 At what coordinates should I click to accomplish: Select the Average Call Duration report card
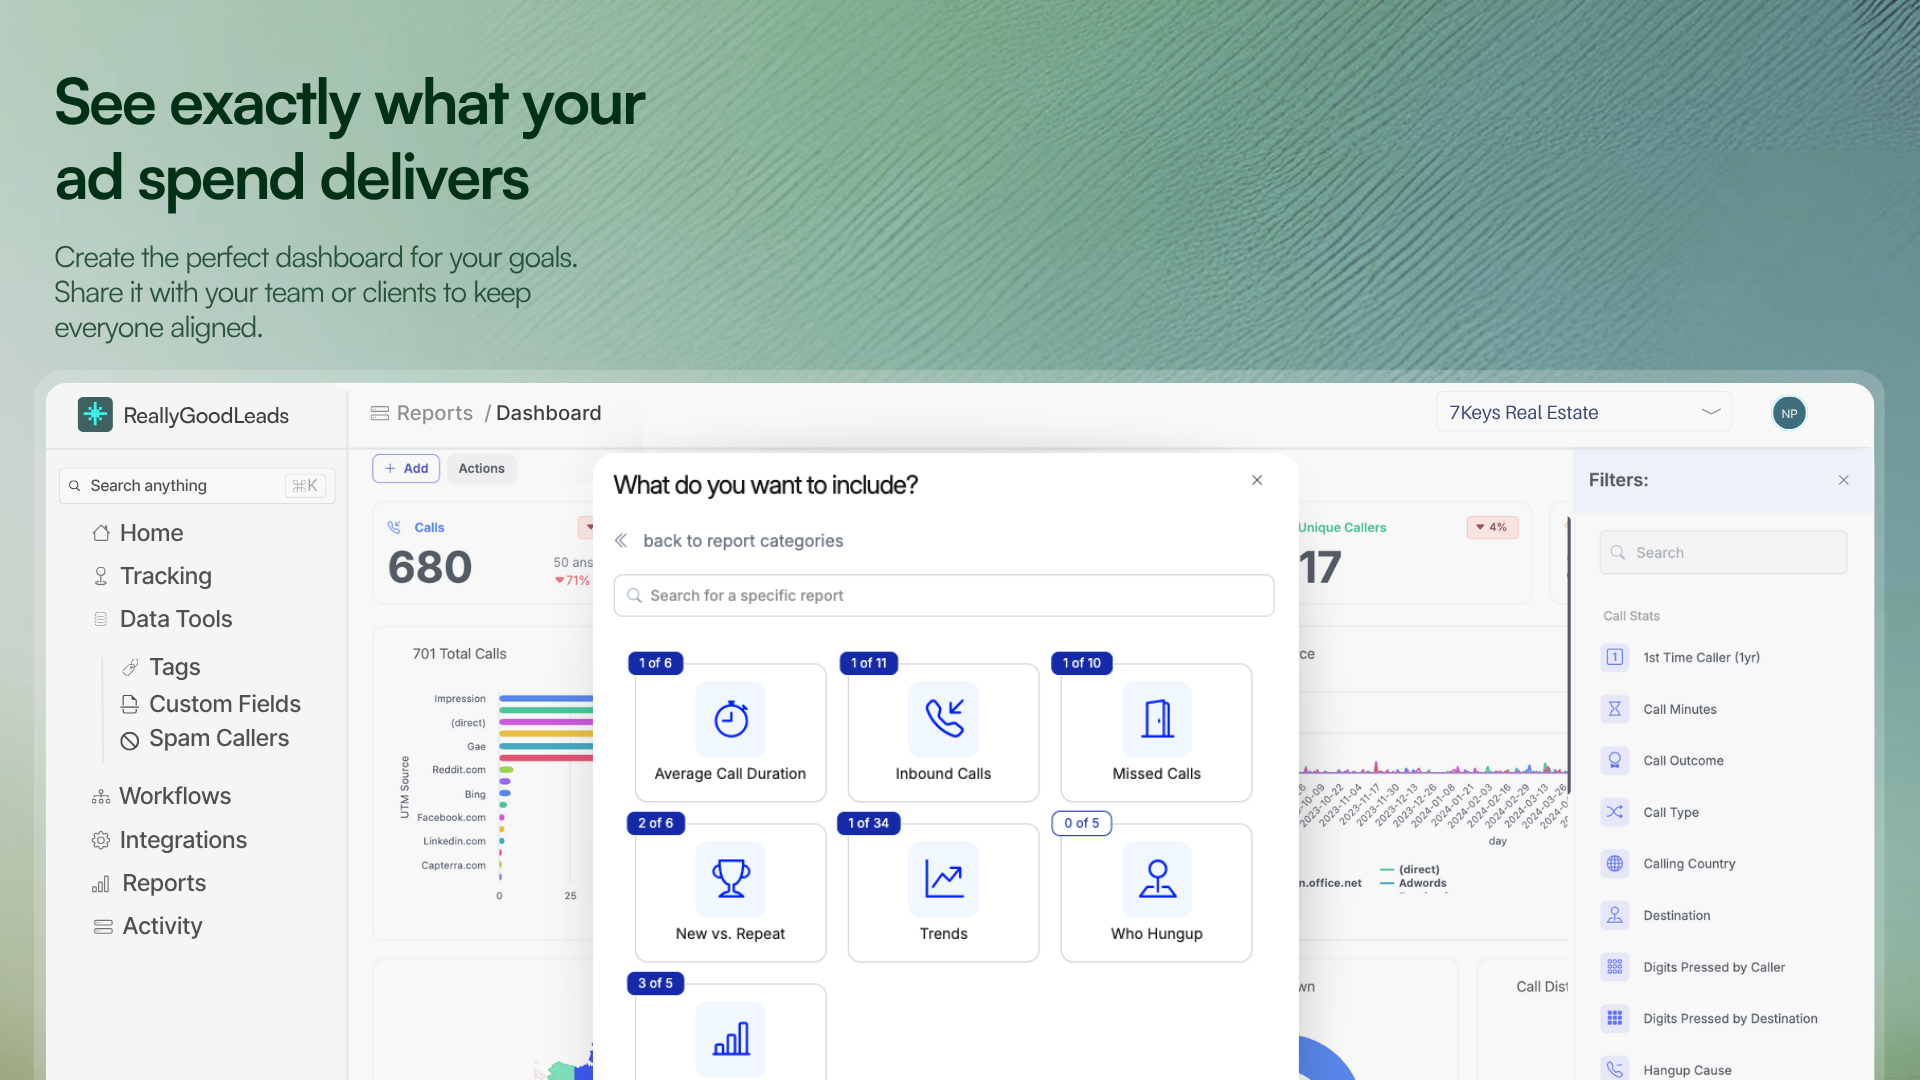click(730, 733)
